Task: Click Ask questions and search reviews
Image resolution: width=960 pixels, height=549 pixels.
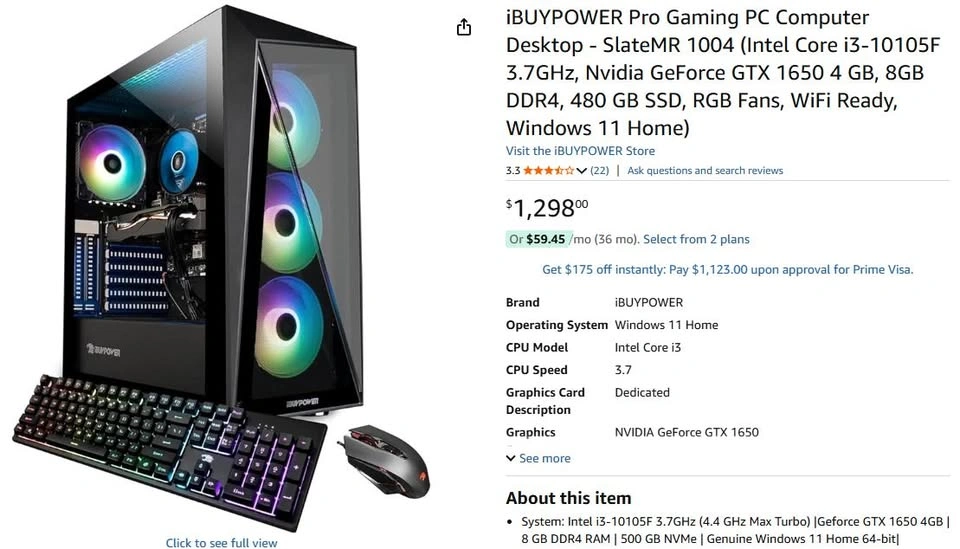Action: [x=705, y=171]
